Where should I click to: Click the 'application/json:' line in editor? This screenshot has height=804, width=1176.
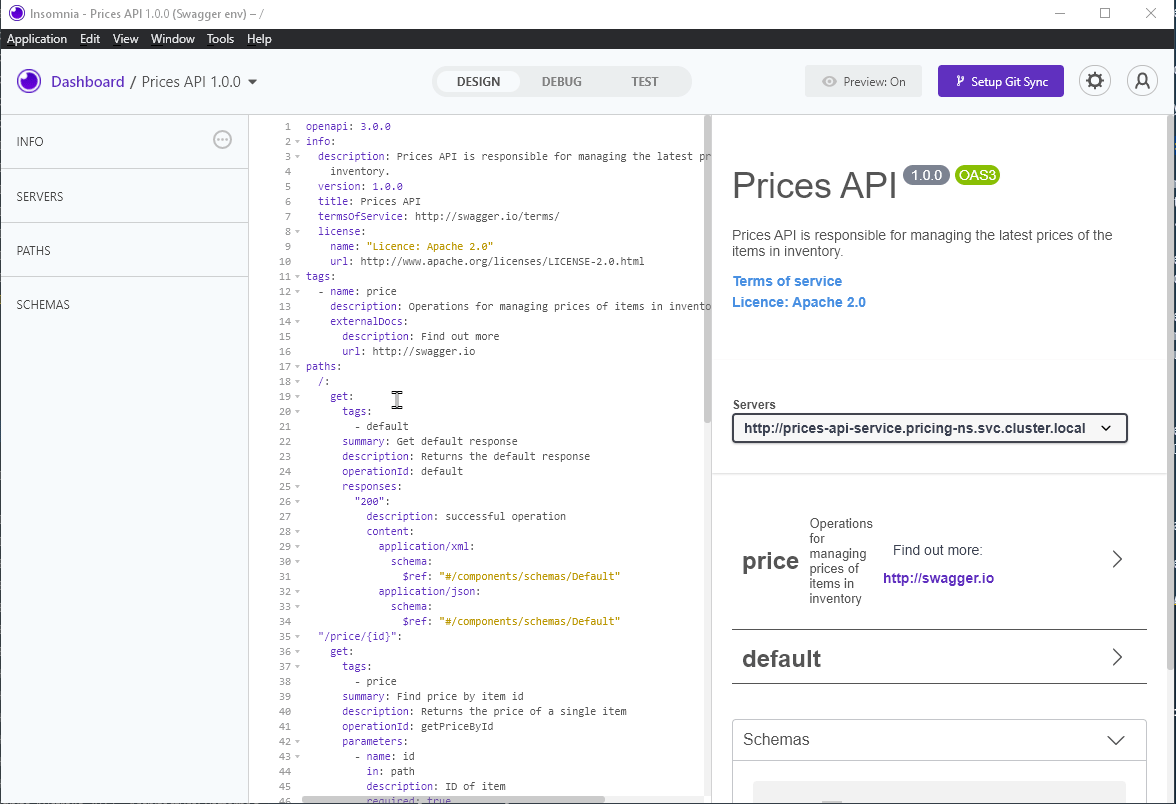click(x=430, y=592)
